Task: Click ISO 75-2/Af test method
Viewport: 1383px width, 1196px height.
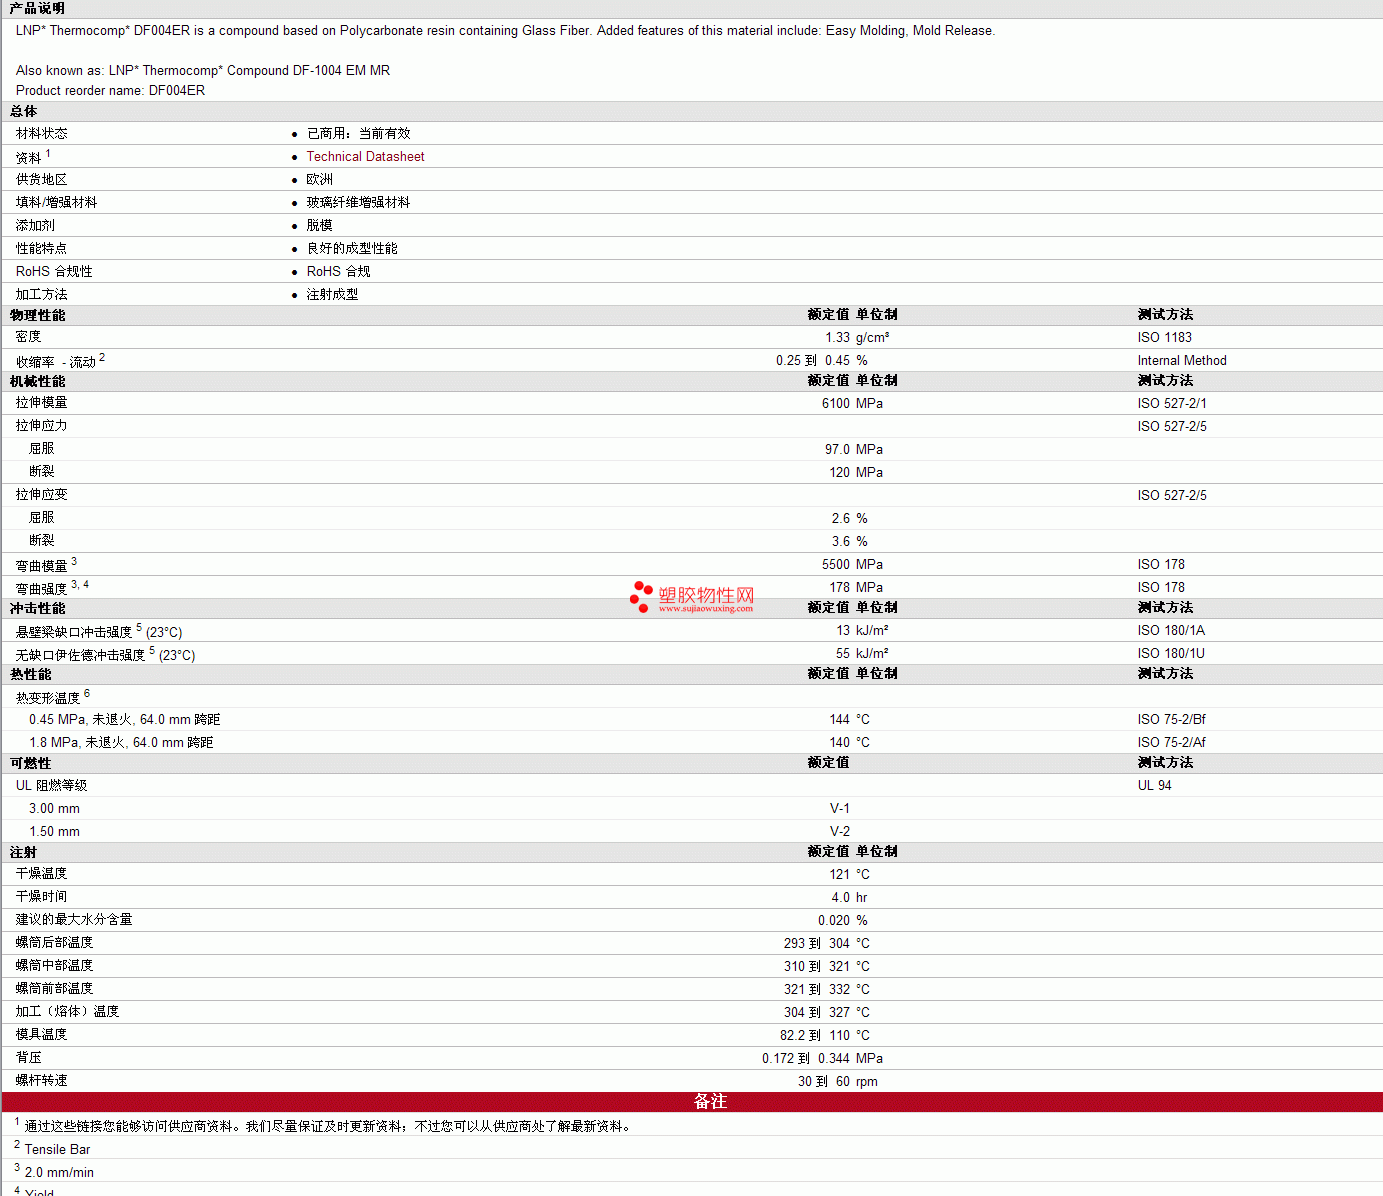Action: [1172, 743]
